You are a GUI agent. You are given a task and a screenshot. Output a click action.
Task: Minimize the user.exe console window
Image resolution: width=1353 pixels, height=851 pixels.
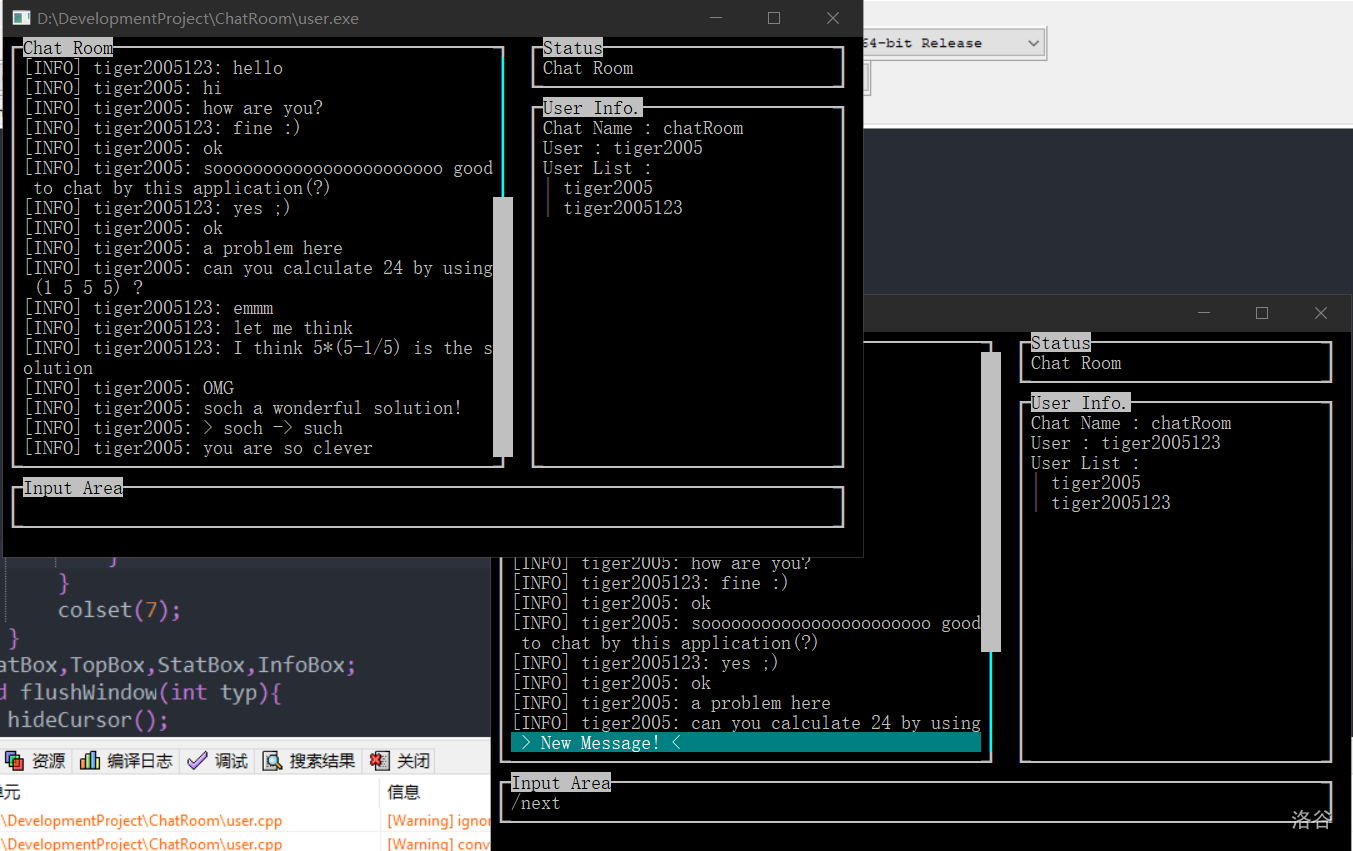point(715,18)
